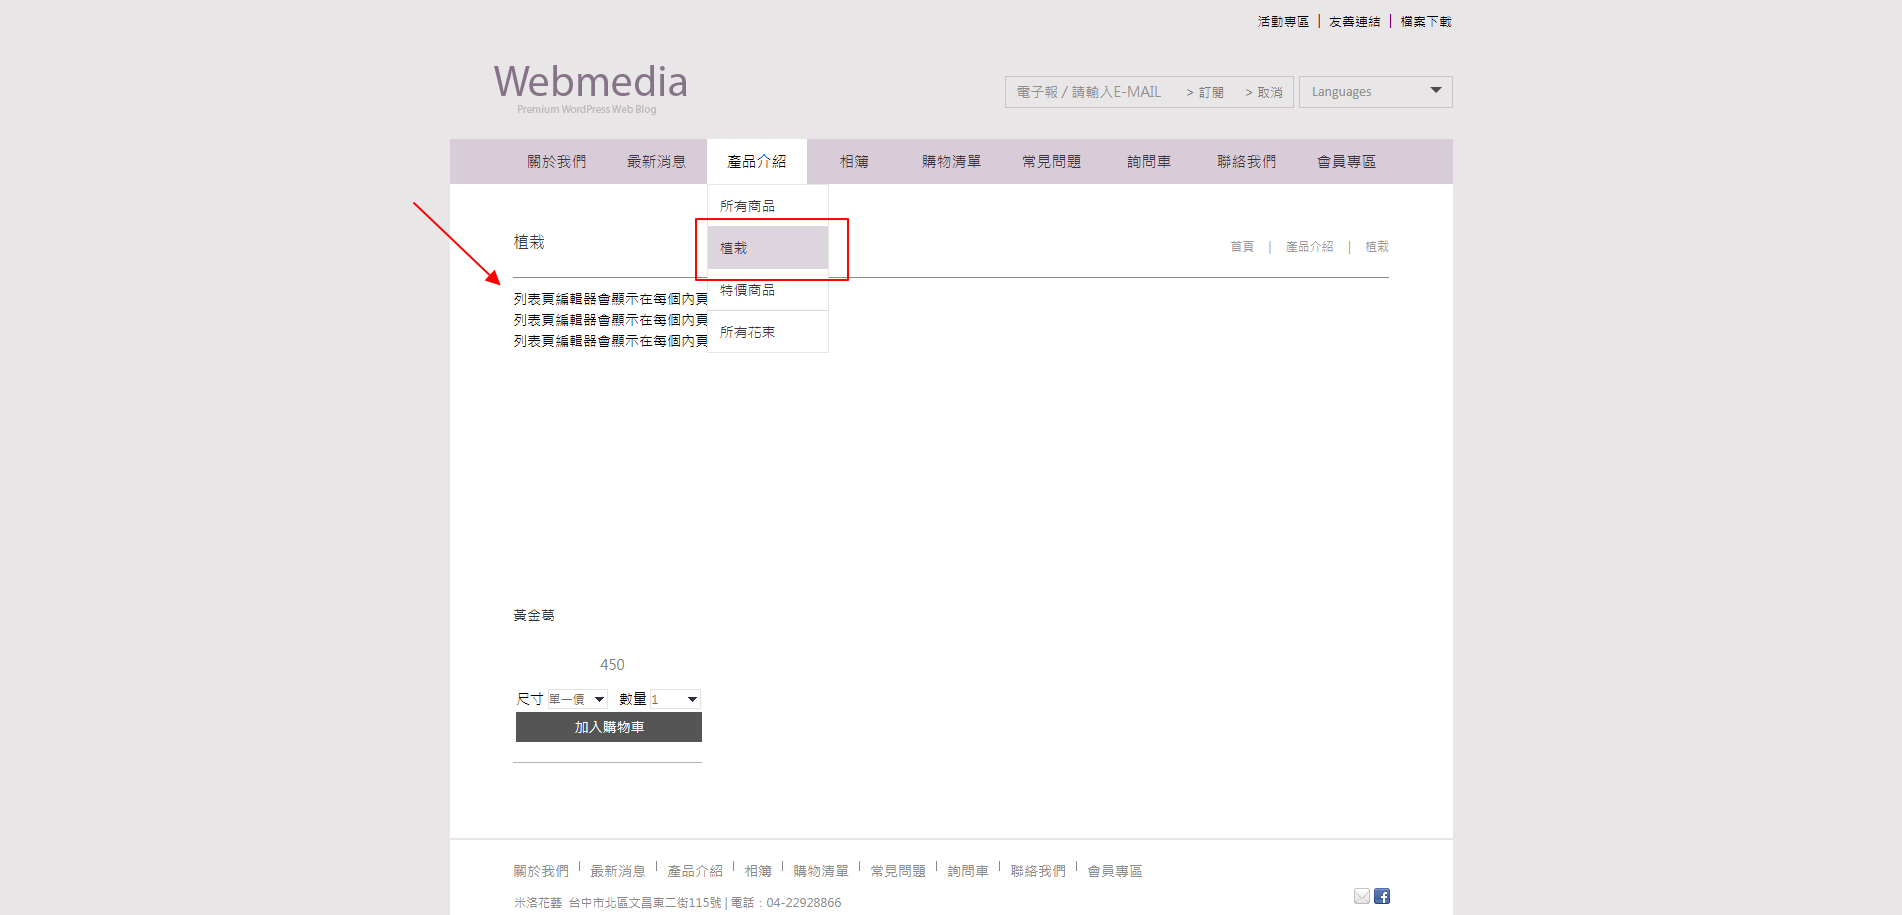The width and height of the screenshot is (1902, 915).
Task: Open the 黃金葛 product title
Action: tap(534, 616)
